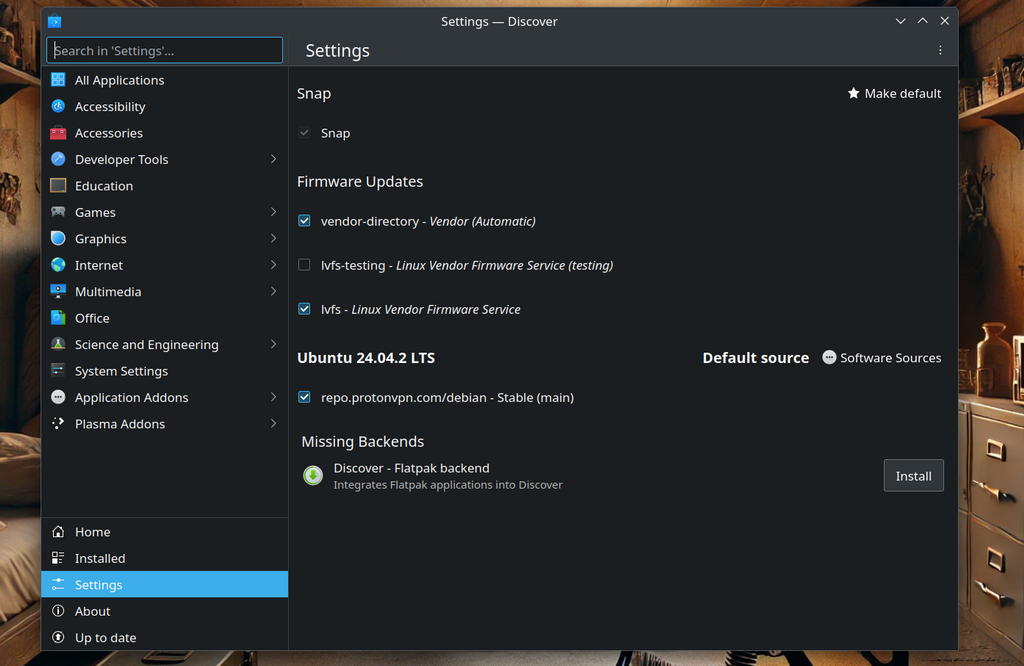Open the Software Sources label
Screen dimensions: 1024x666
coord(890,358)
